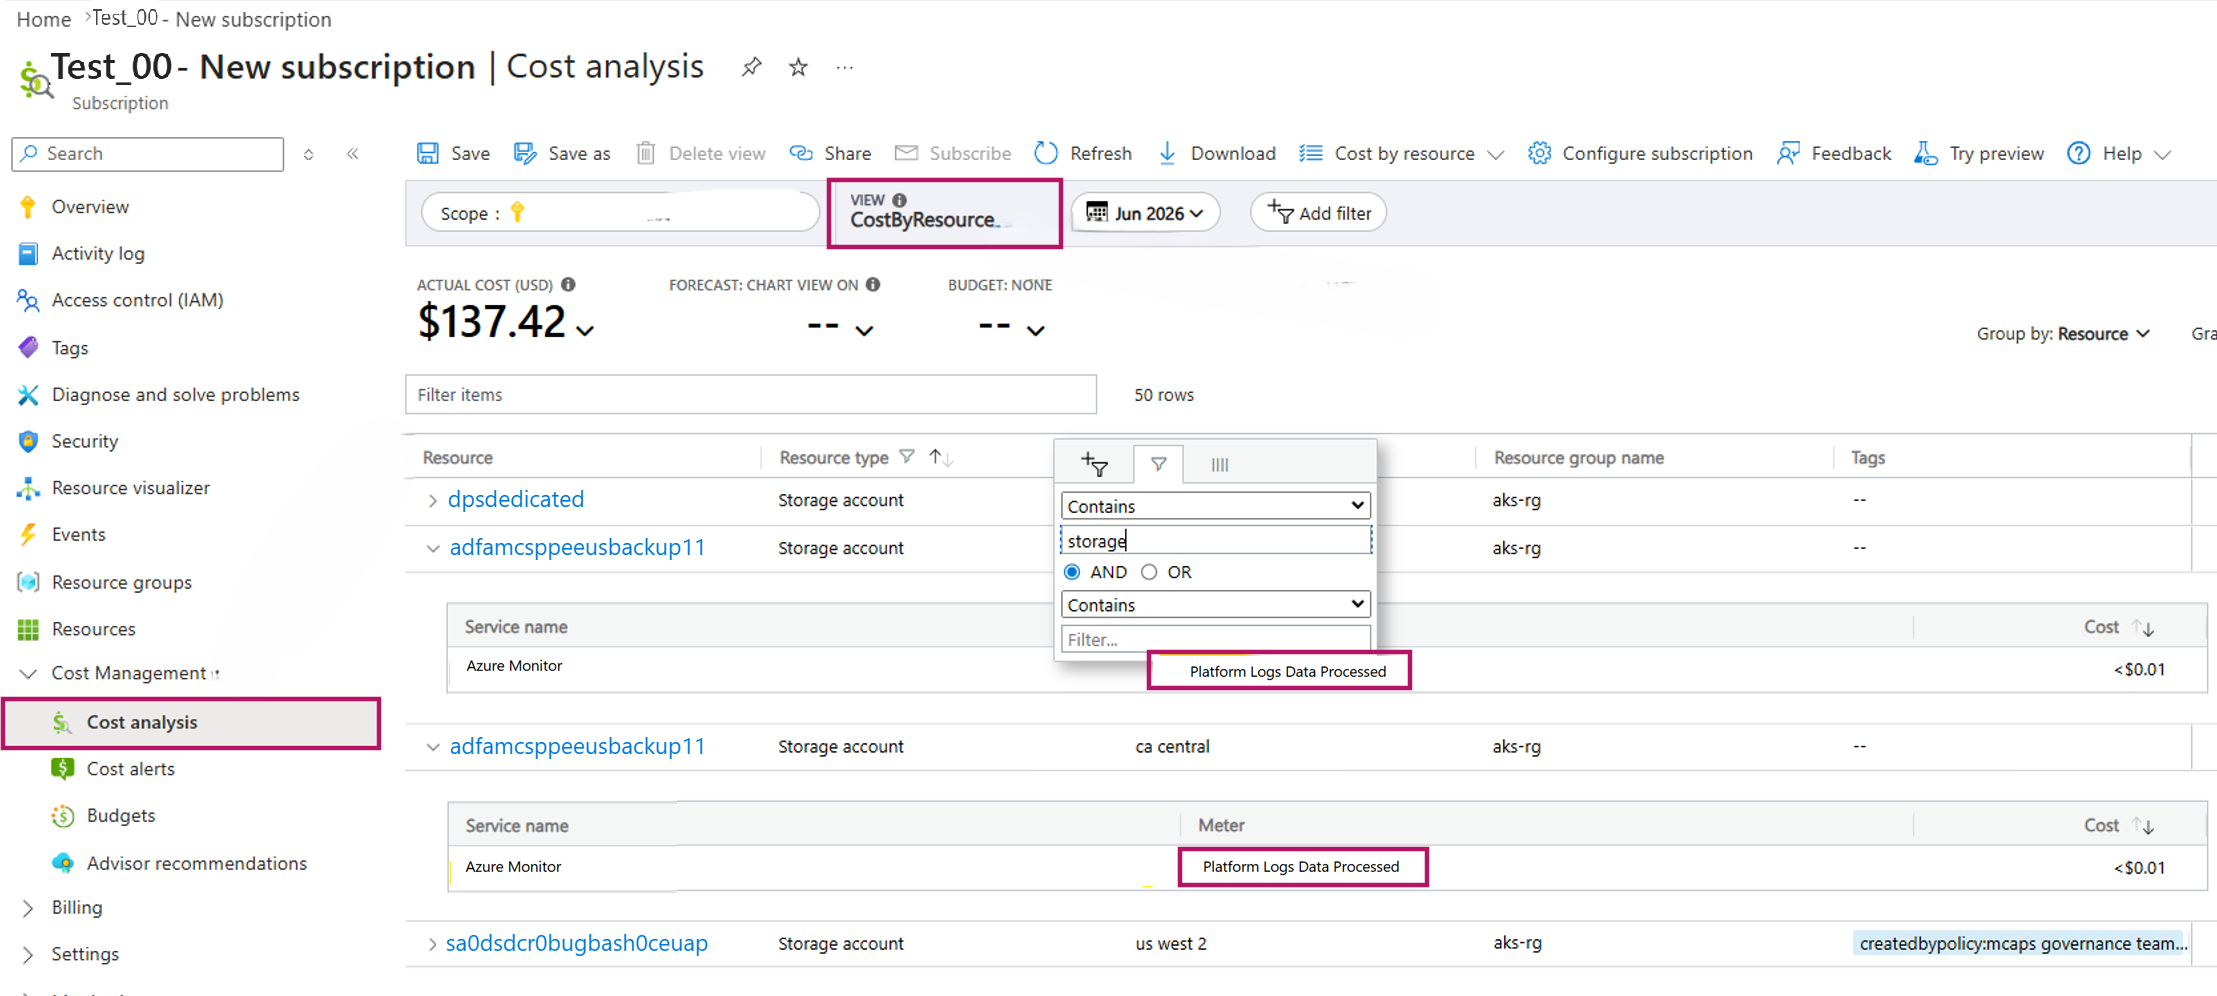2217x996 pixels.
Task: Collapse the adfamcsppeeusbackup11 row in ca central
Action: point(432,747)
